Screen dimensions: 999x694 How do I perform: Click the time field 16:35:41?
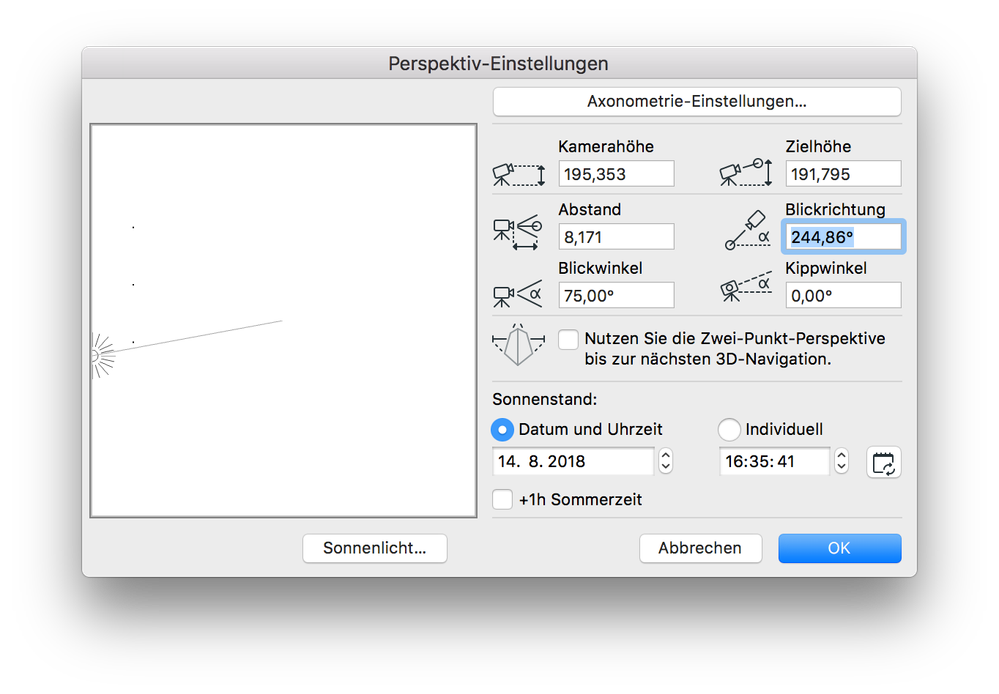[774, 461]
